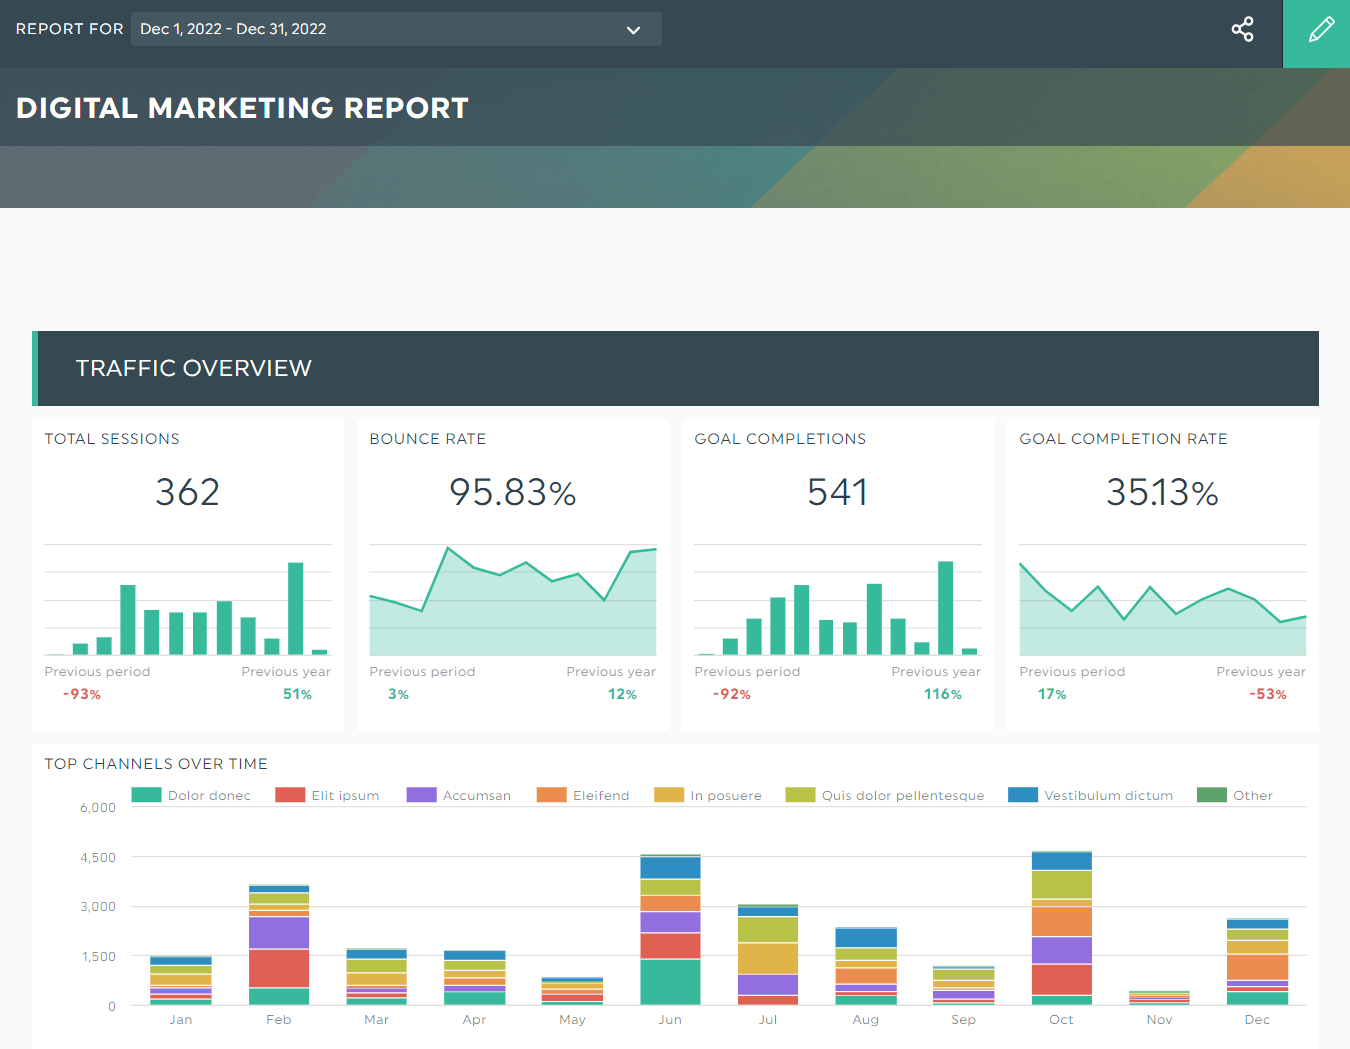Viewport: 1350px width, 1049px height.
Task: Click the In posuere legend swatch
Action: pyautogui.click(x=669, y=795)
